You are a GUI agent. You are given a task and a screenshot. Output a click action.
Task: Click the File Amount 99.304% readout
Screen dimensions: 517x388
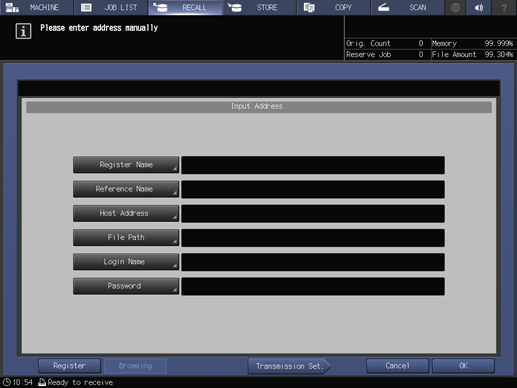coord(472,55)
